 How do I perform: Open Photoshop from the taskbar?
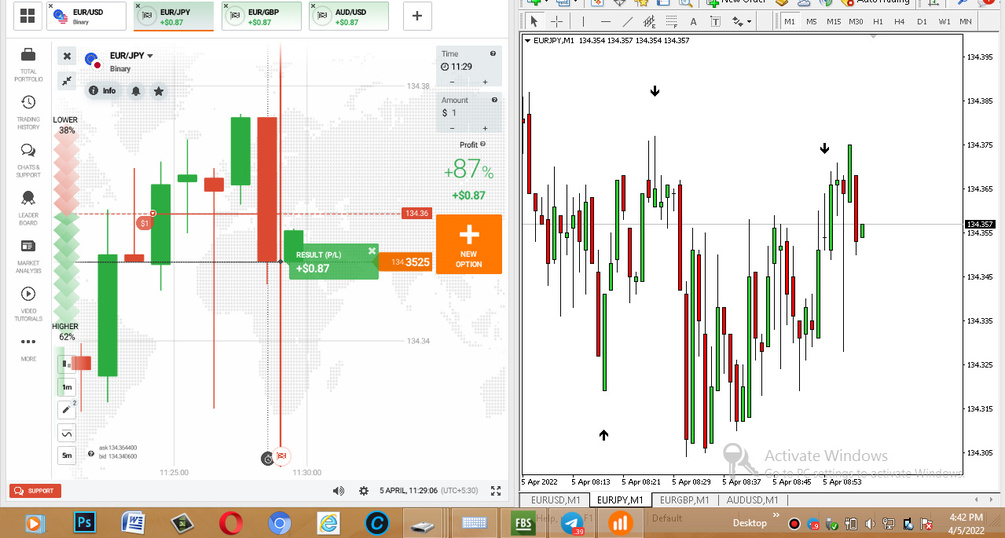85,523
